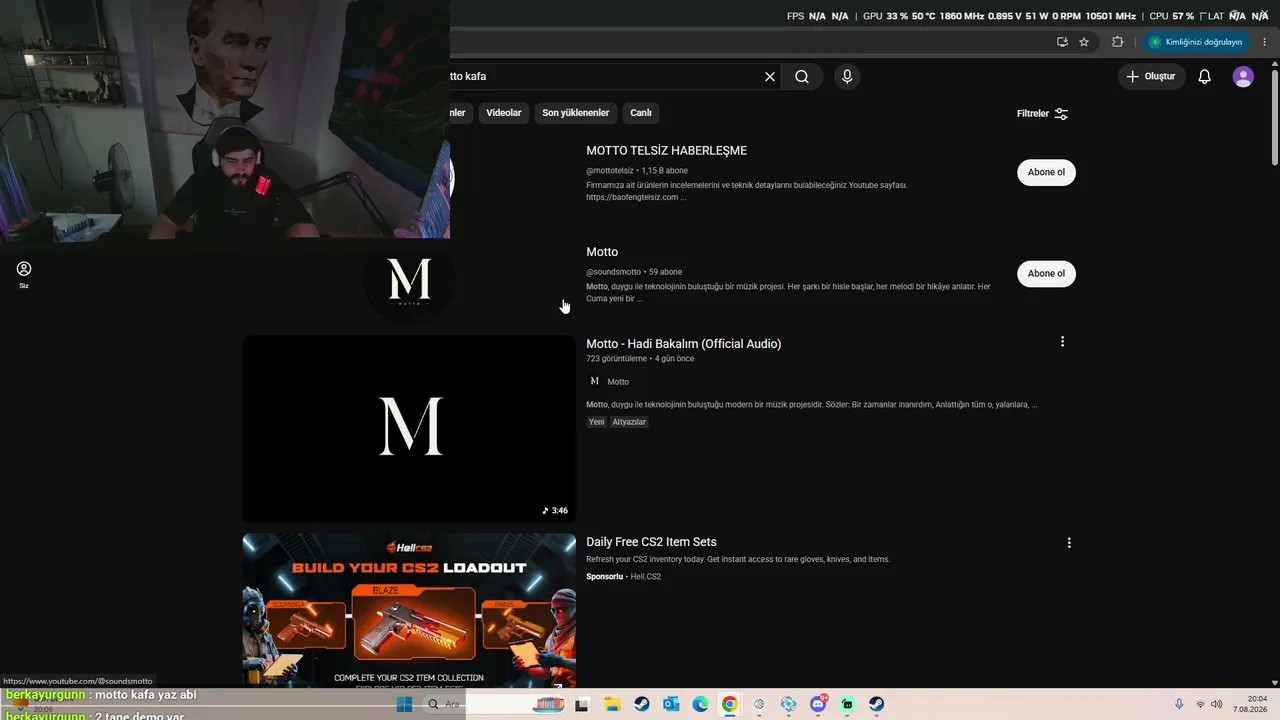
Task: Click Kimliğinizi doğrulayın profile button
Action: click(x=1195, y=42)
